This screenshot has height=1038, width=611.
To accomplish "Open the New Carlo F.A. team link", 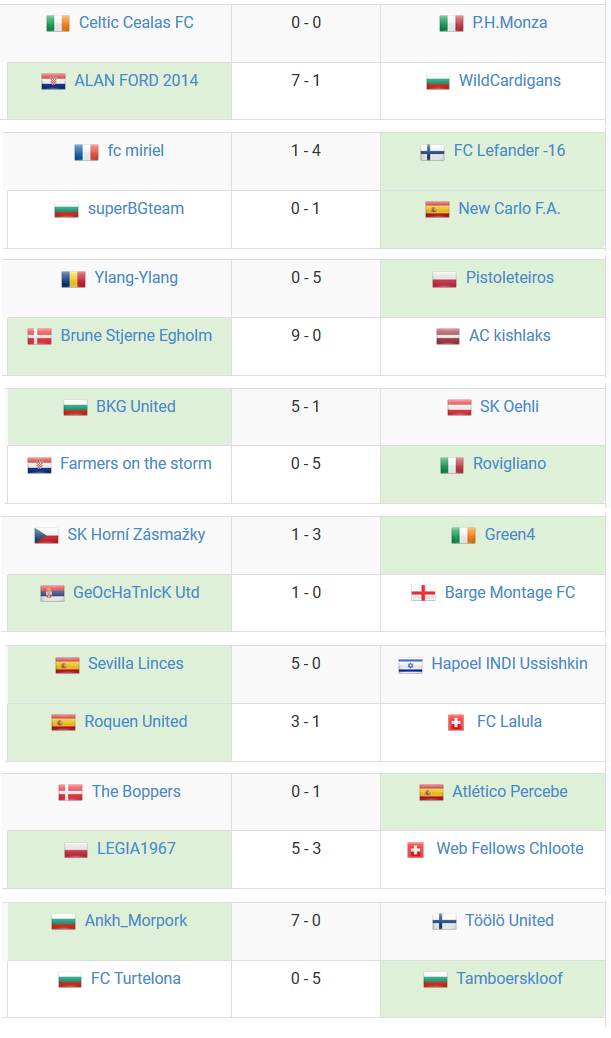I will tap(509, 209).
